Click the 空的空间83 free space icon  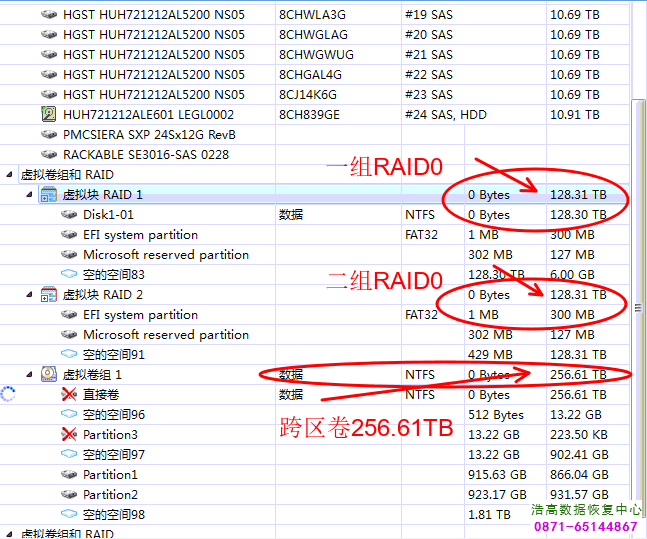[69, 275]
